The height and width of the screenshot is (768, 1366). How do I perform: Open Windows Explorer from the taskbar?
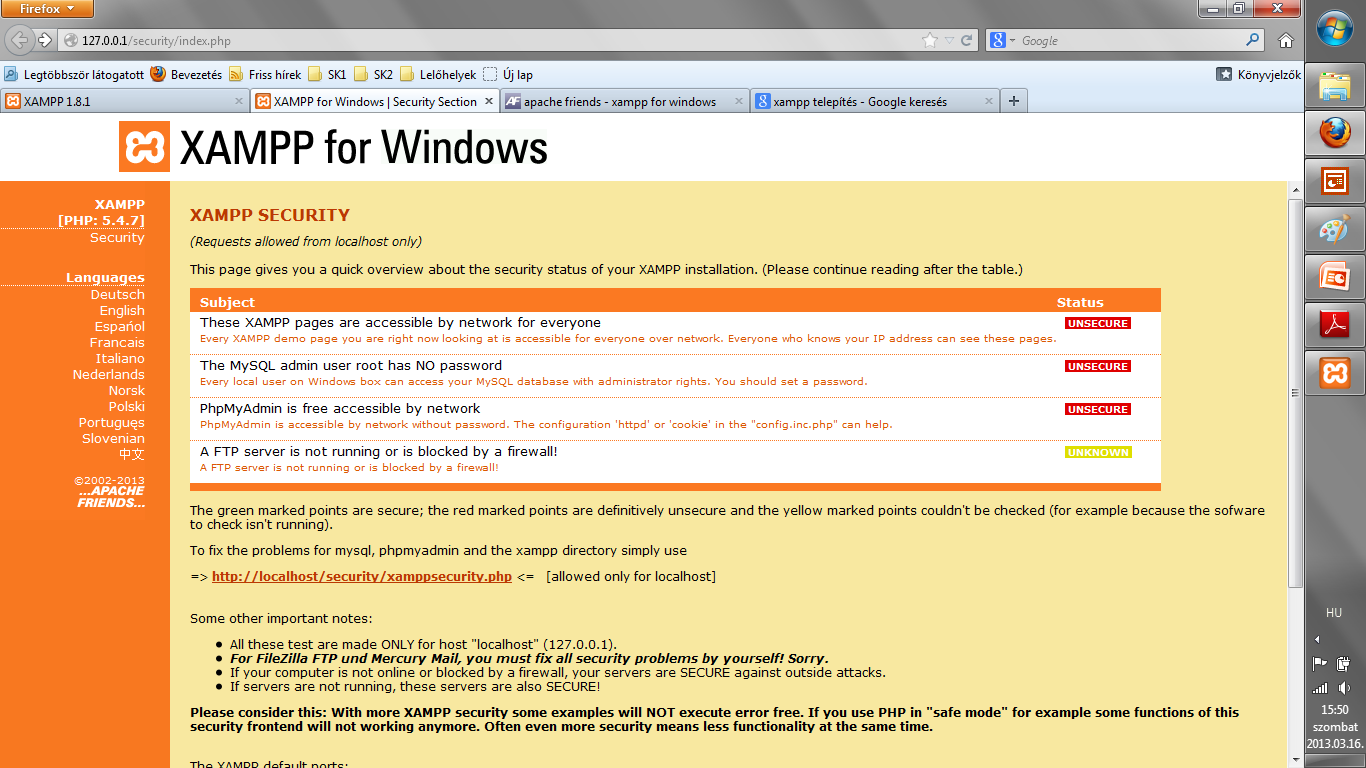point(1335,85)
